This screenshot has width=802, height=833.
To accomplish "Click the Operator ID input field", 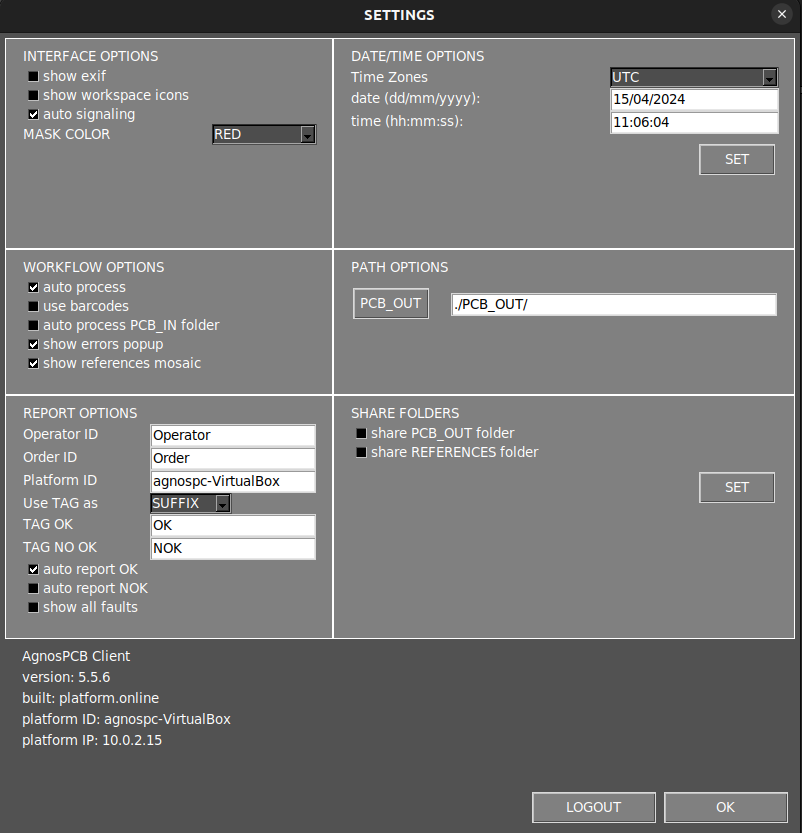I will coord(233,435).
